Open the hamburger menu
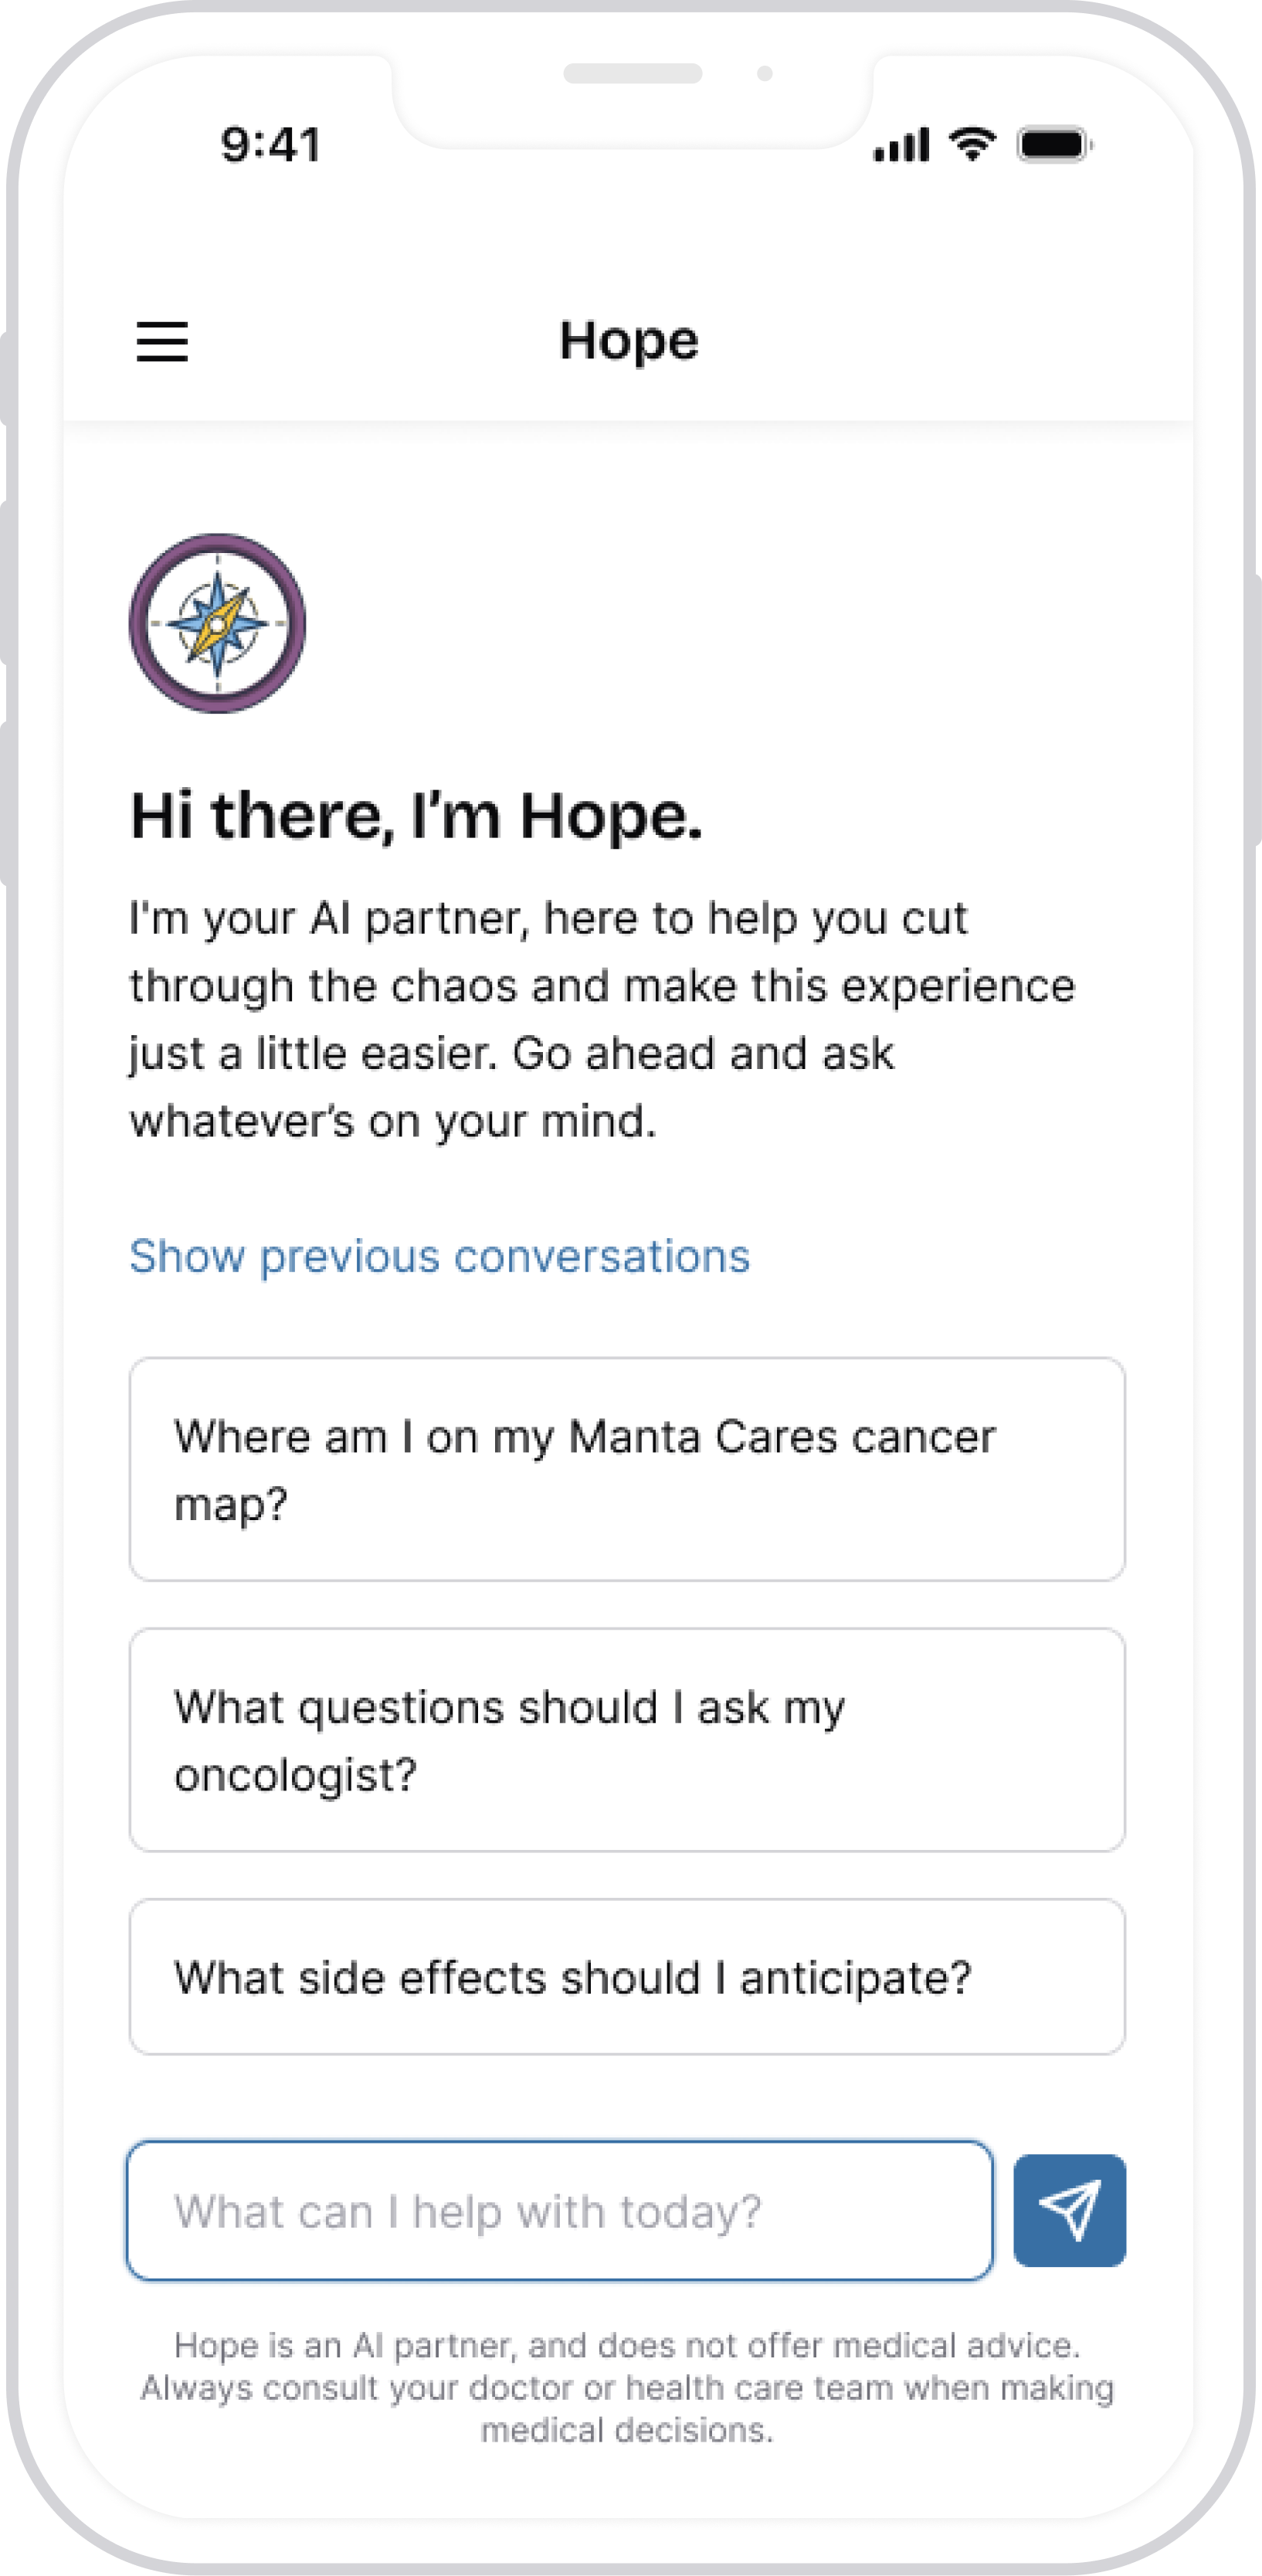 pyautogui.click(x=162, y=341)
